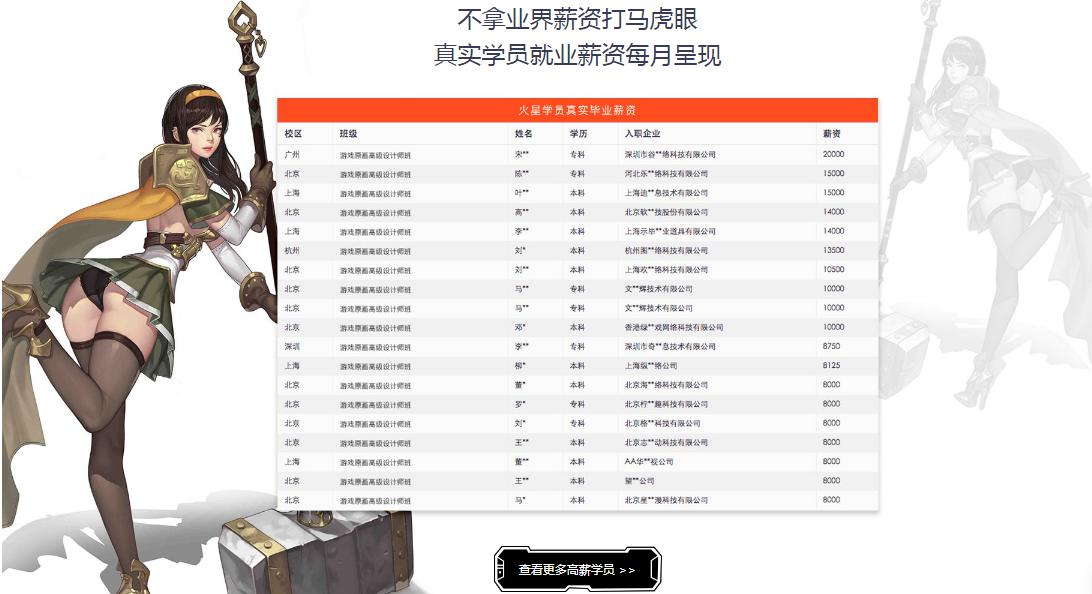The height and width of the screenshot is (594, 1092).
Task: Click student name 邓*
Action: [520, 327]
